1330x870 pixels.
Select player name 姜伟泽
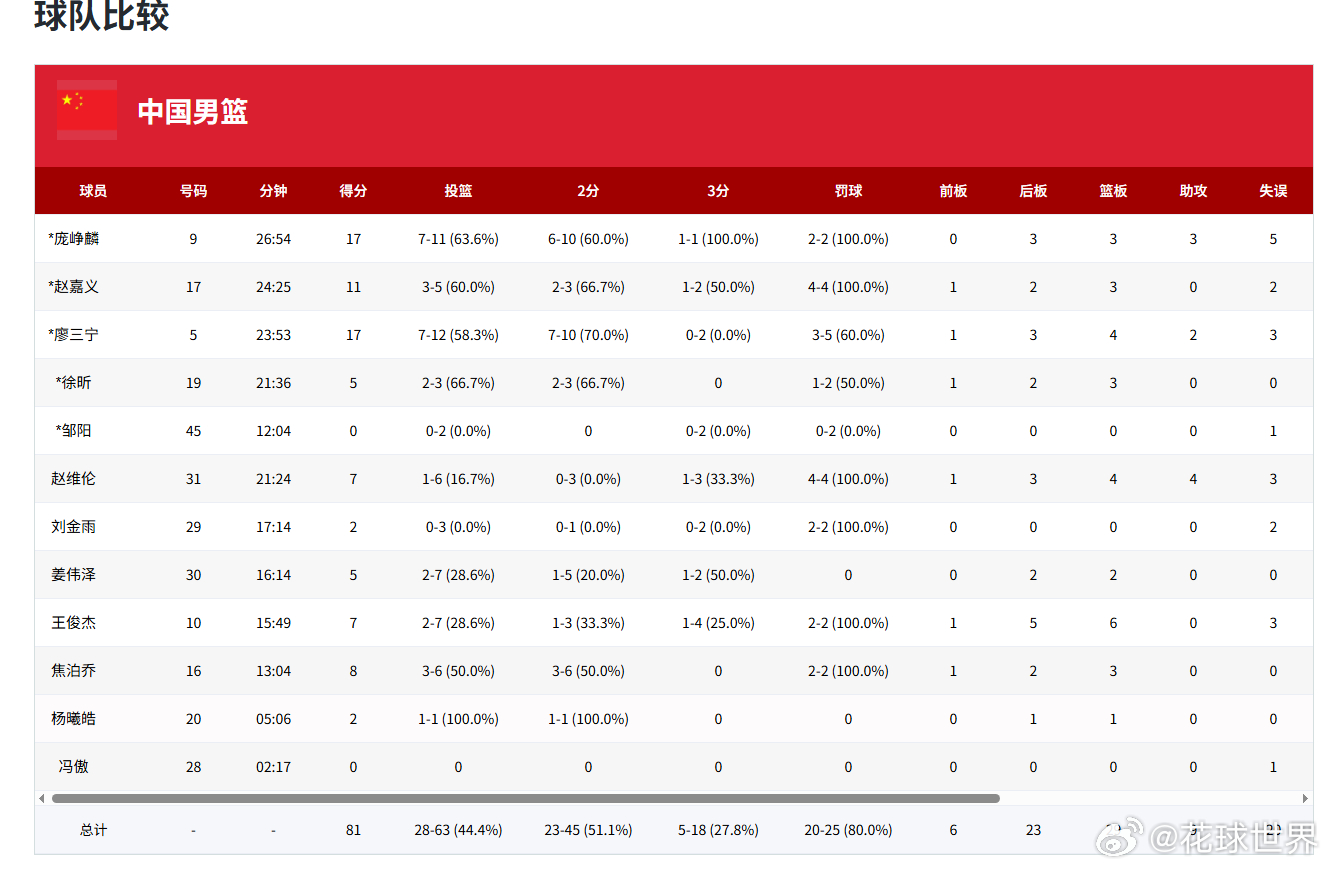pos(74,575)
